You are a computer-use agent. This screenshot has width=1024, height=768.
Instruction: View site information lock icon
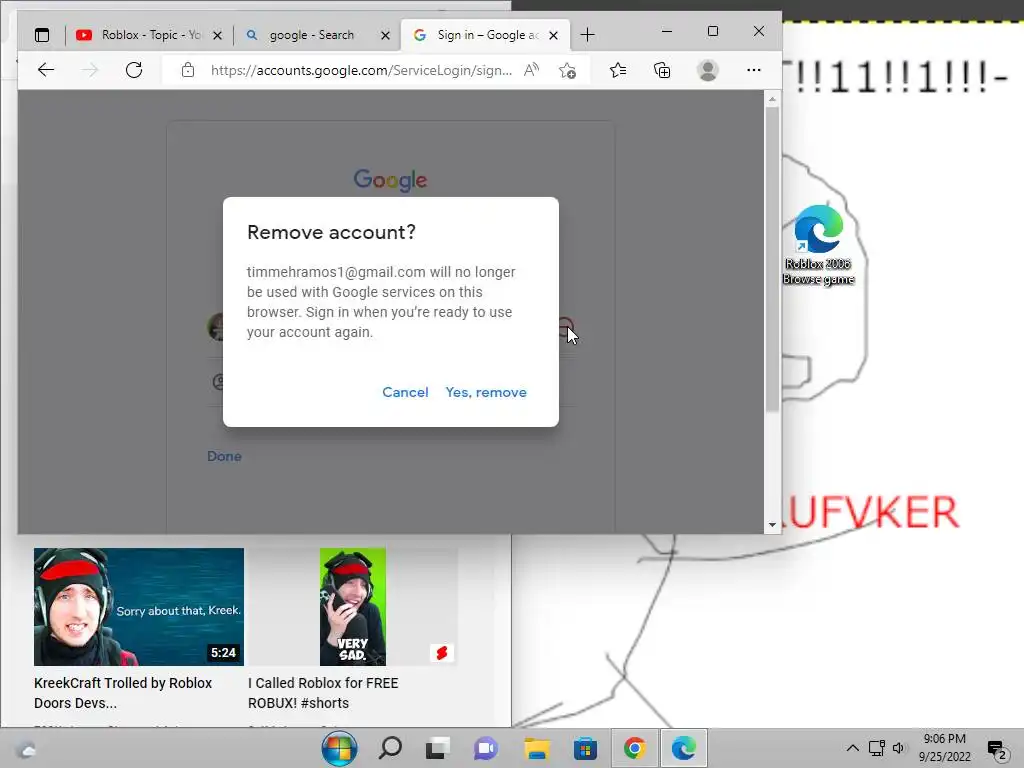point(188,70)
